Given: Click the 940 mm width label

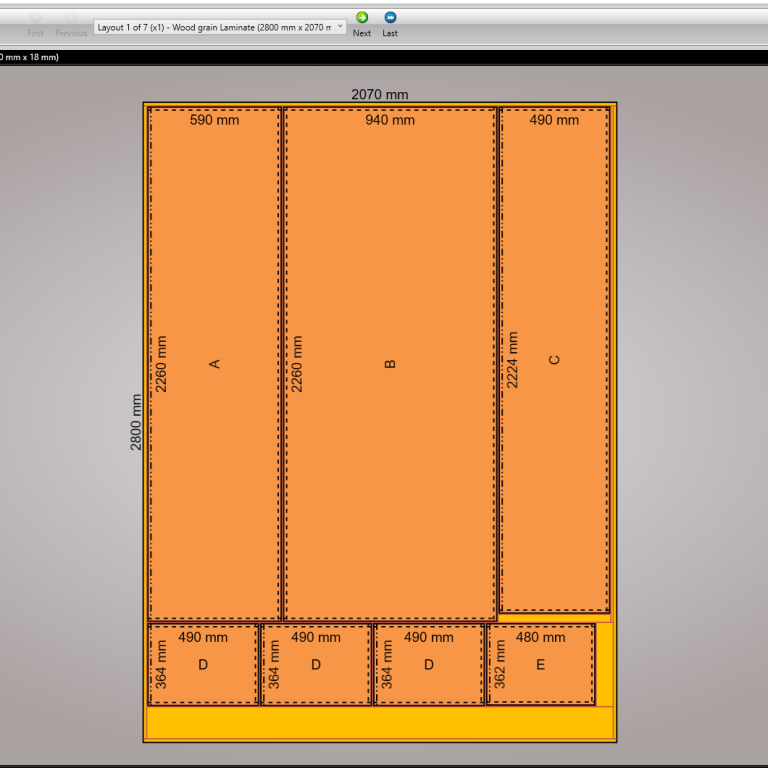Looking at the screenshot, I should click(x=390, y=120).
